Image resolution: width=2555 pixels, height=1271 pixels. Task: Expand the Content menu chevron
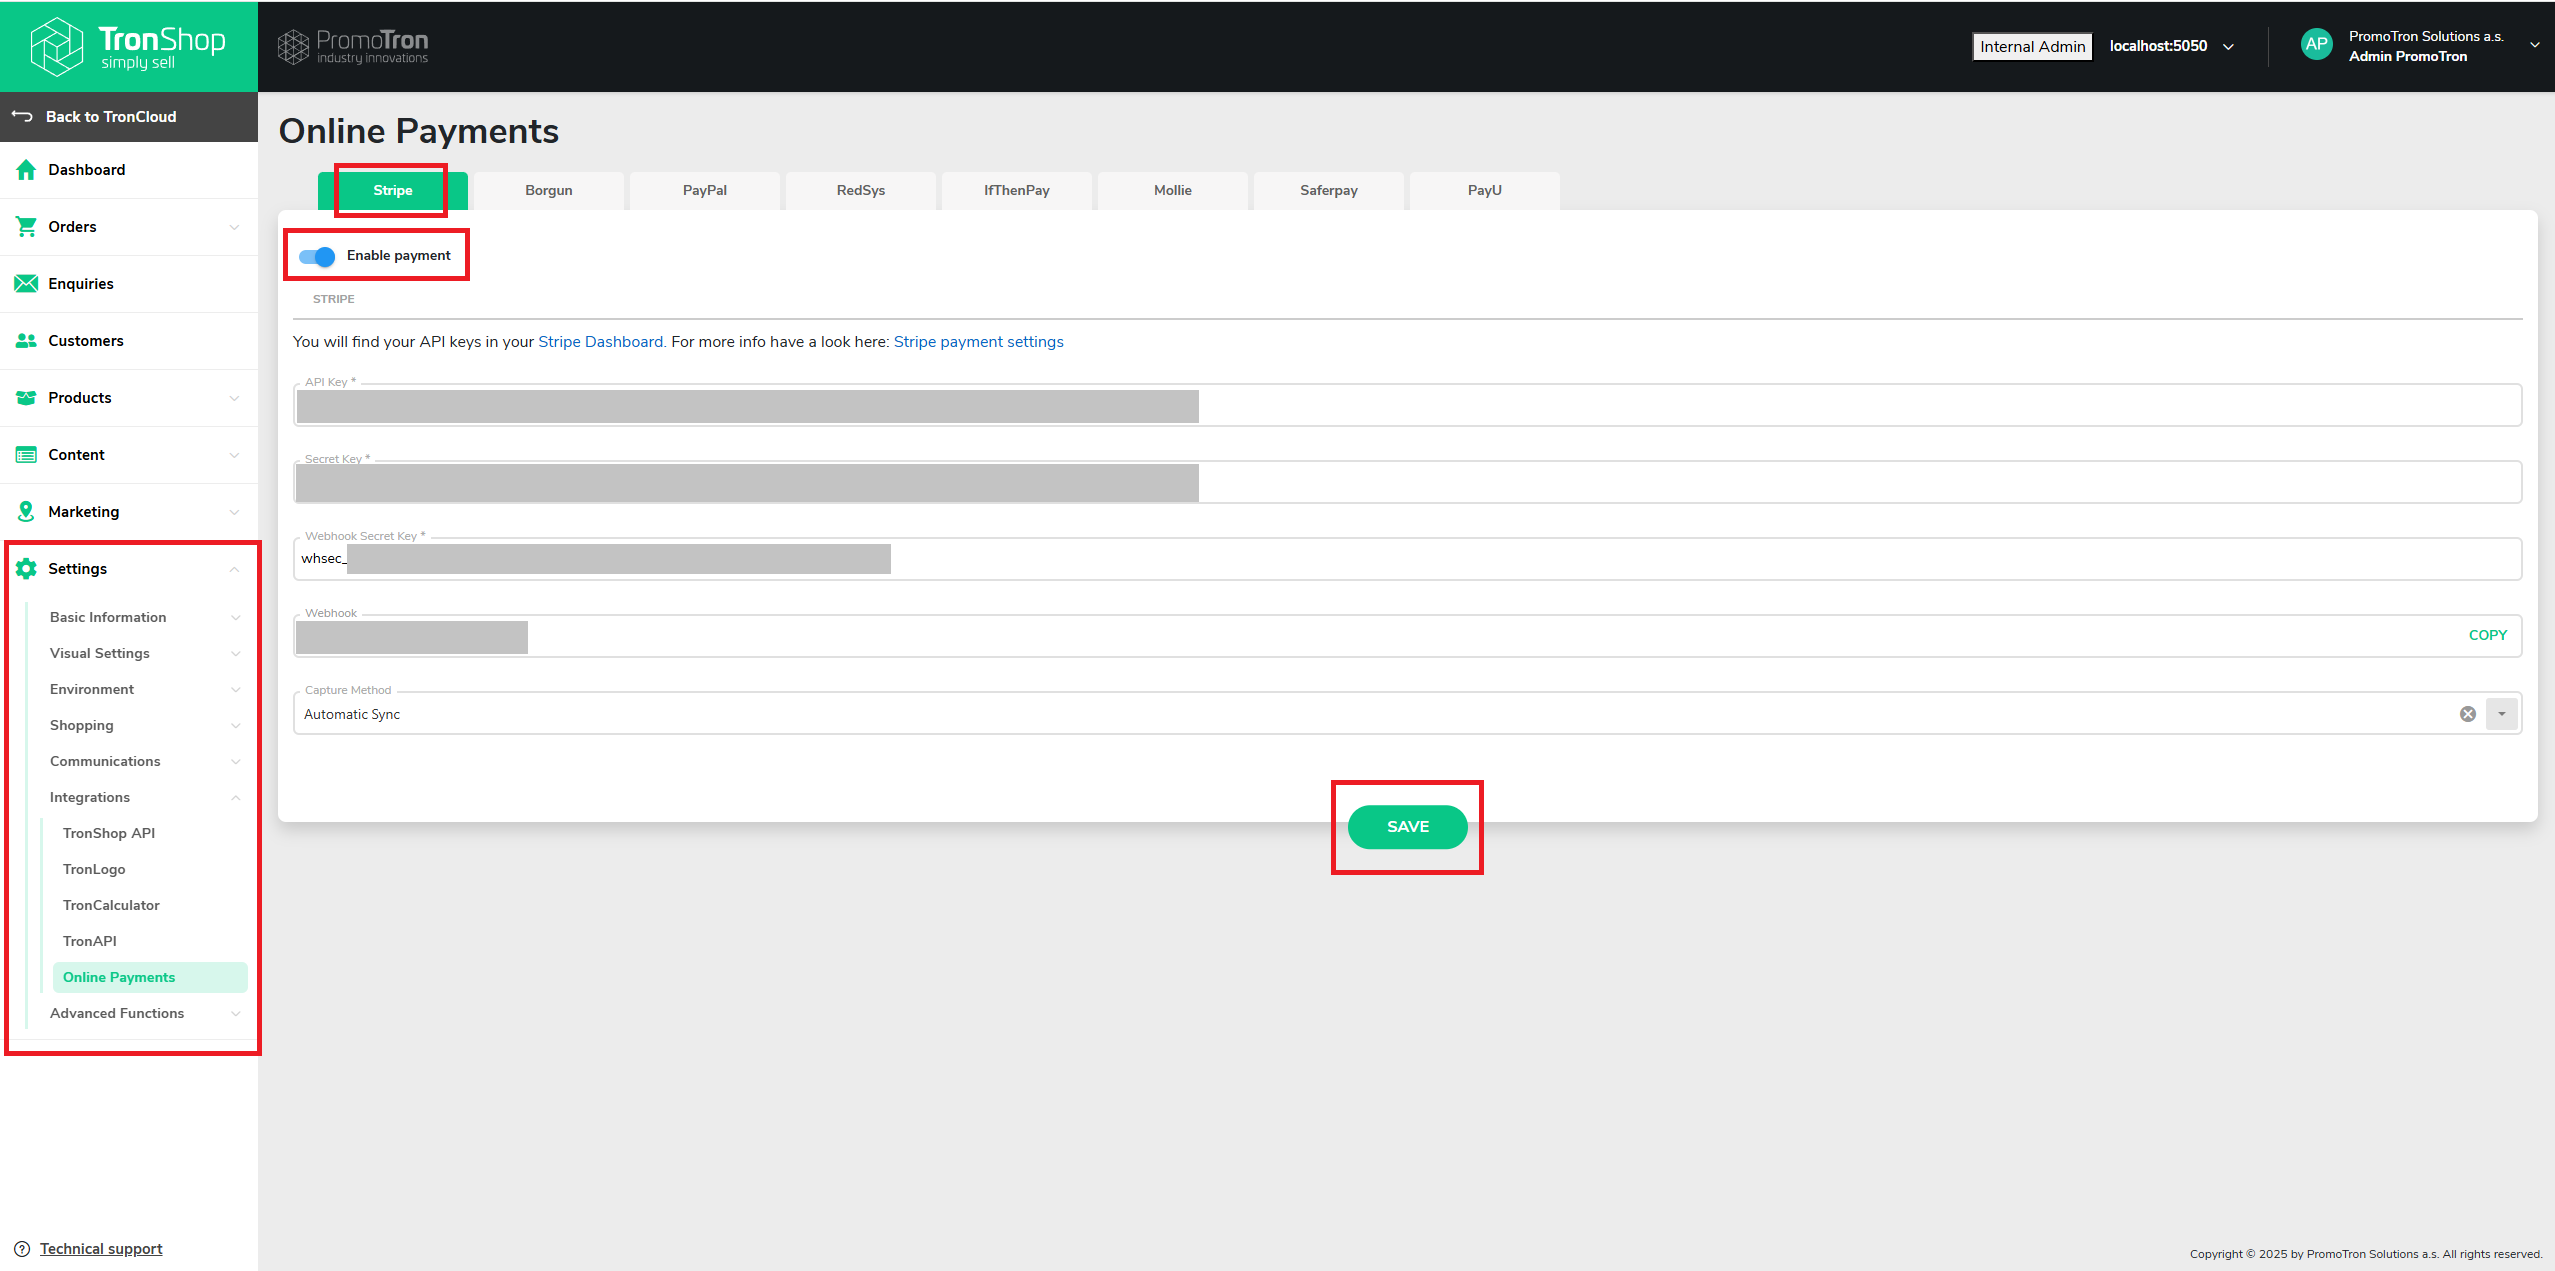tap(234, 455)
